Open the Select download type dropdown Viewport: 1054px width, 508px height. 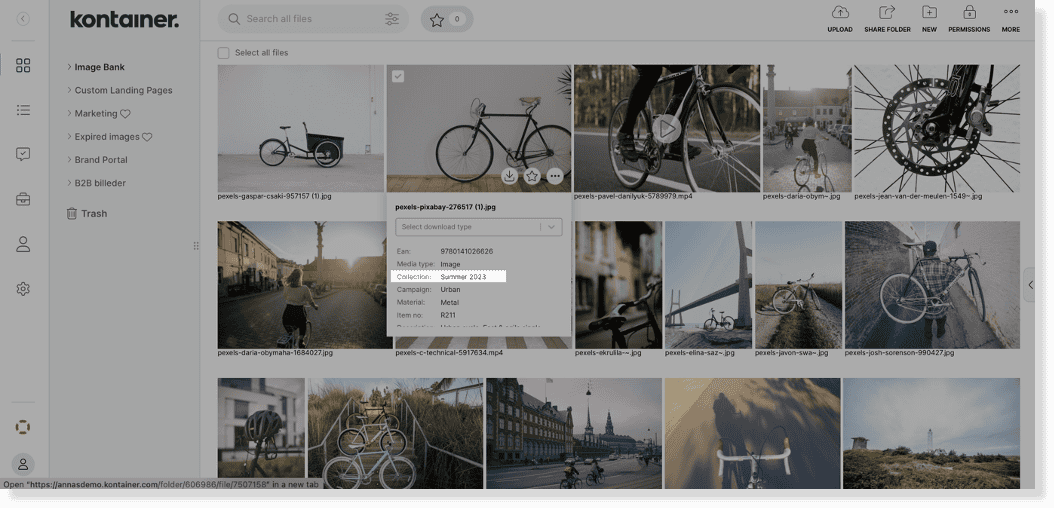479,227
